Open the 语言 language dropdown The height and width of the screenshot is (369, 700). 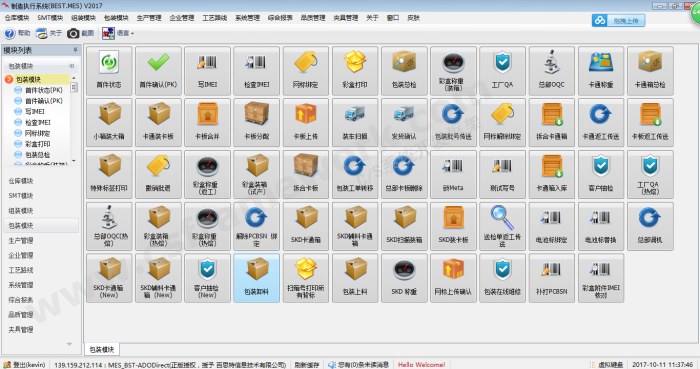tap(118, 33)
